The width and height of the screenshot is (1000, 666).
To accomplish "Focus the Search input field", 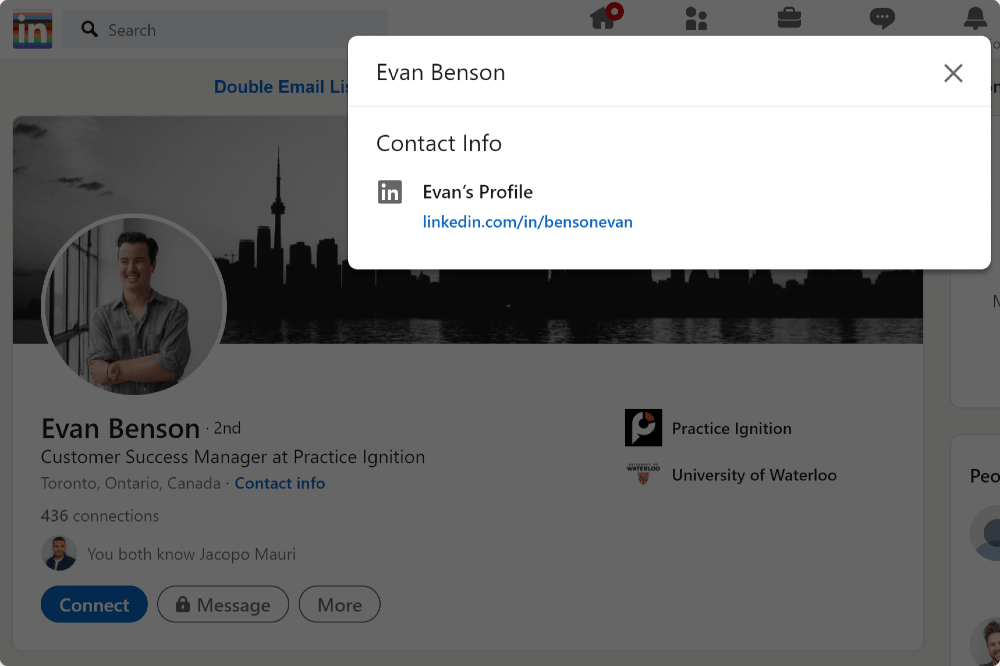I will 226,30.
